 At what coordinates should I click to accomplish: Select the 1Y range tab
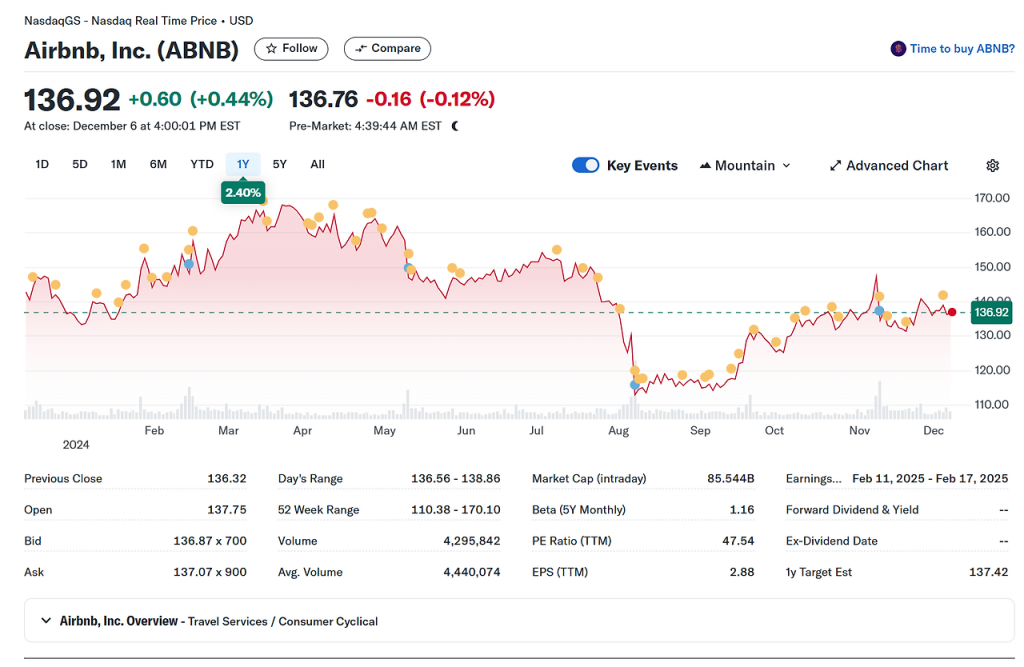click(243, 165)
